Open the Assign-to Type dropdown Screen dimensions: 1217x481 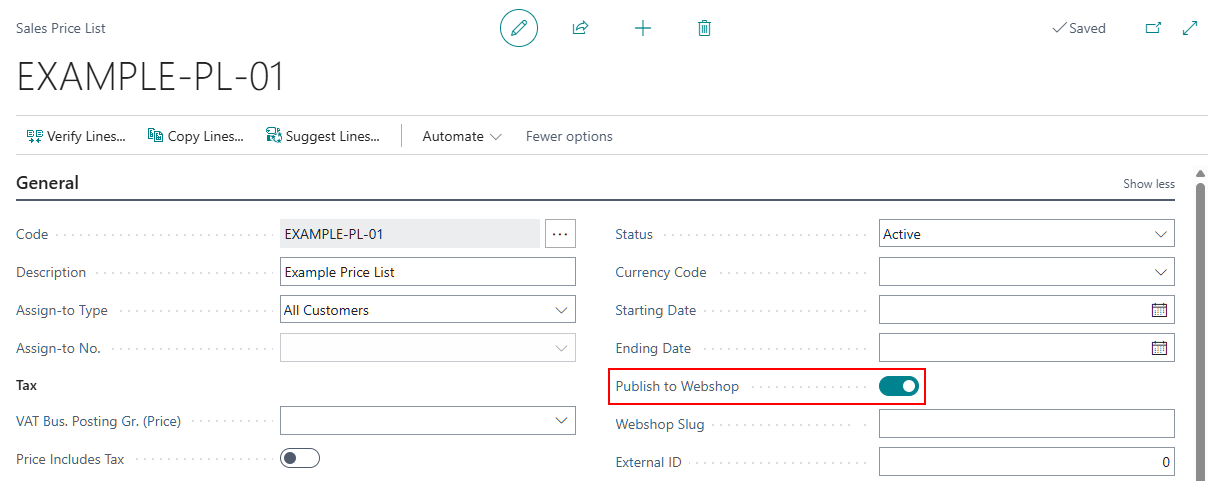[428, 310]
